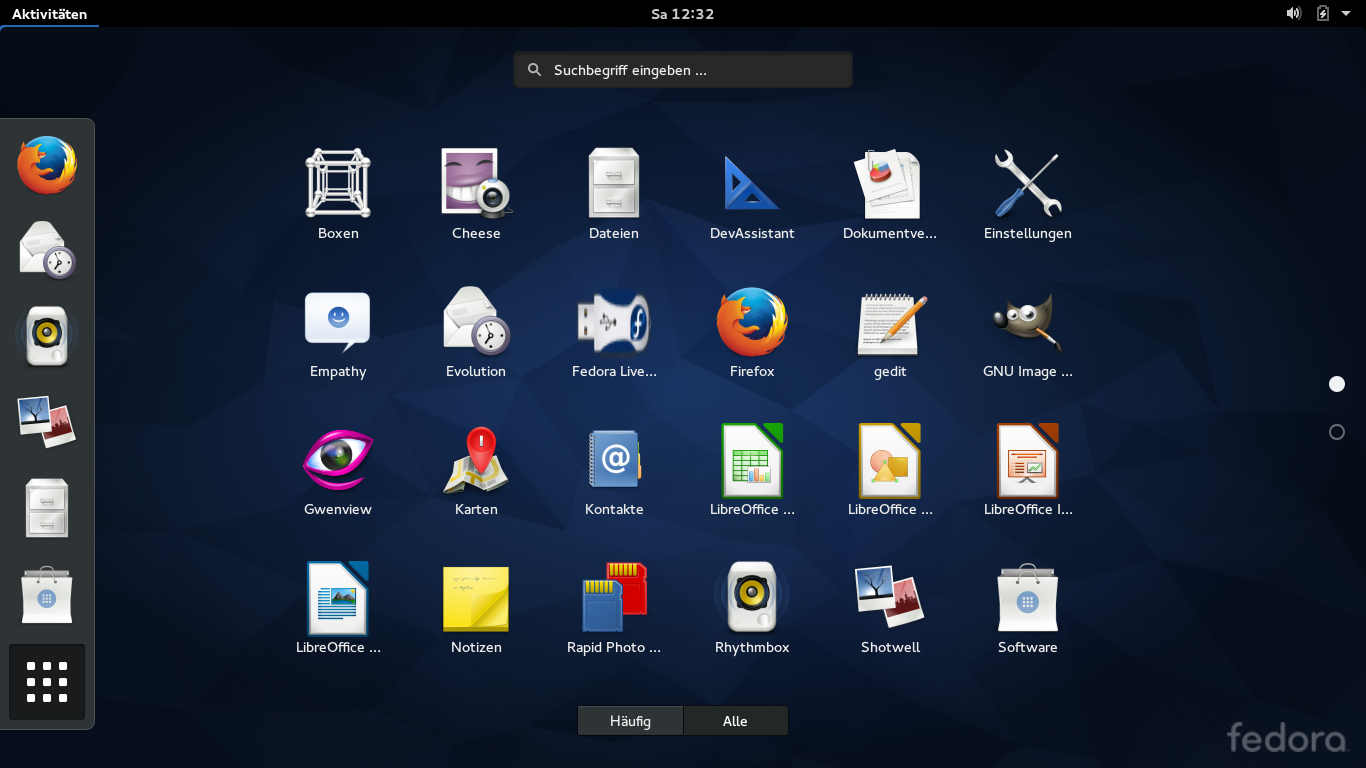Viewport: 1366px width, 768px height.
Task: Click the Suchbegriff eingeben search field
Action: (x=683, y=70)
